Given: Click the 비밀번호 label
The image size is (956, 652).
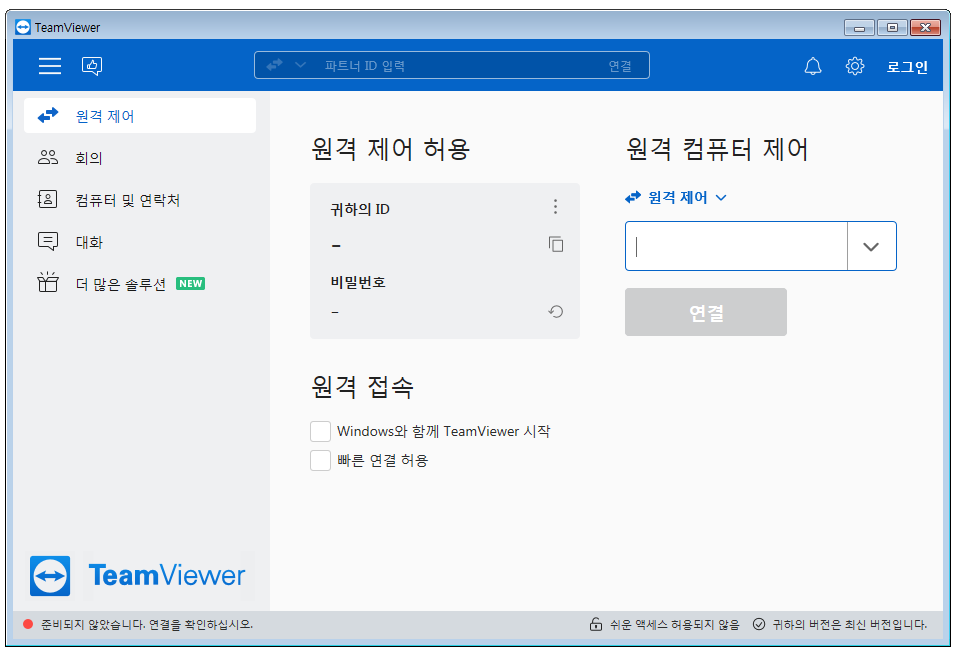Looking at the screenshot, I should coord(358,282).
